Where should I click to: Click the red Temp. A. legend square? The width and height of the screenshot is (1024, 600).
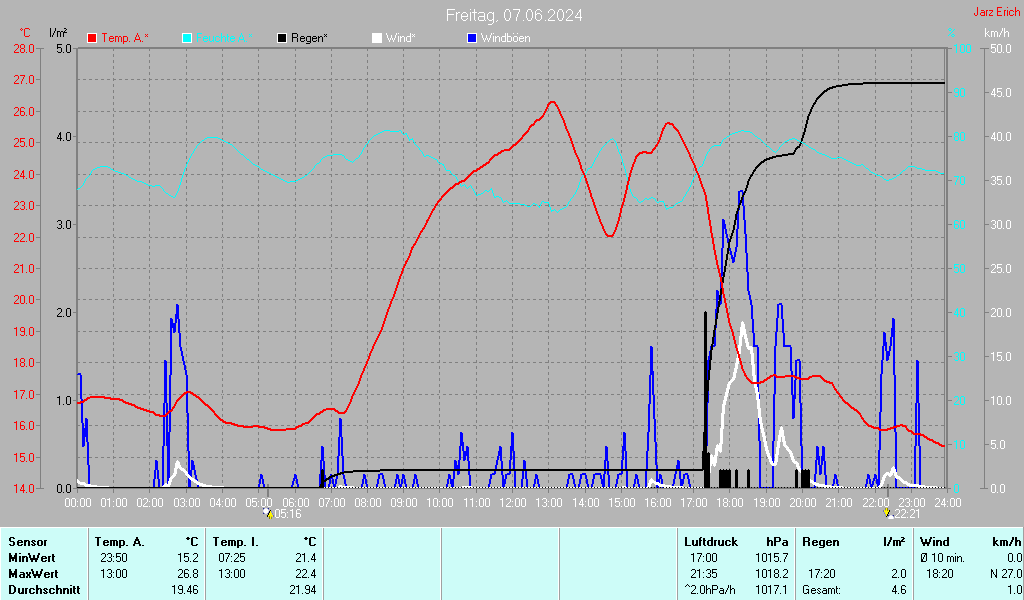pyautogui.click(x=93, y=38)
